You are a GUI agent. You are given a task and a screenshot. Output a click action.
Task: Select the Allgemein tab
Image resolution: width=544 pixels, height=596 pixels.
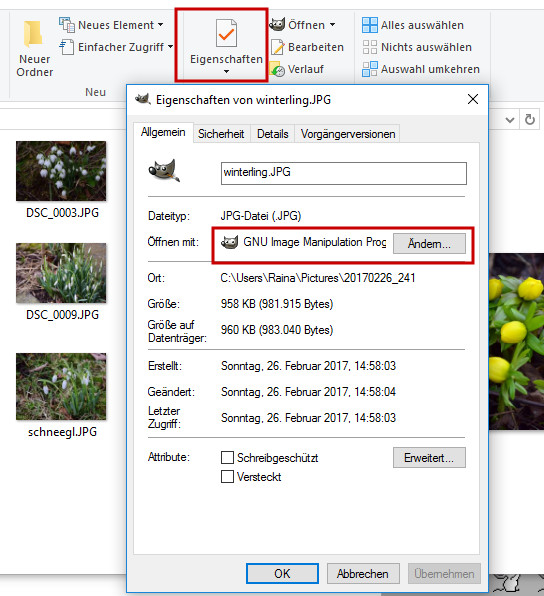[x=163, y=132]
